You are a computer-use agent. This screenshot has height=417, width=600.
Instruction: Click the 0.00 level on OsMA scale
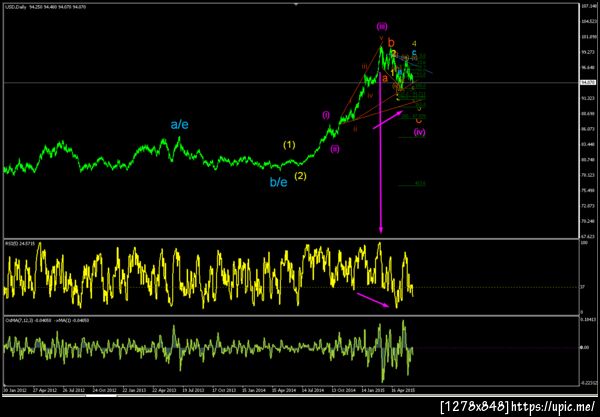point(585,347)
